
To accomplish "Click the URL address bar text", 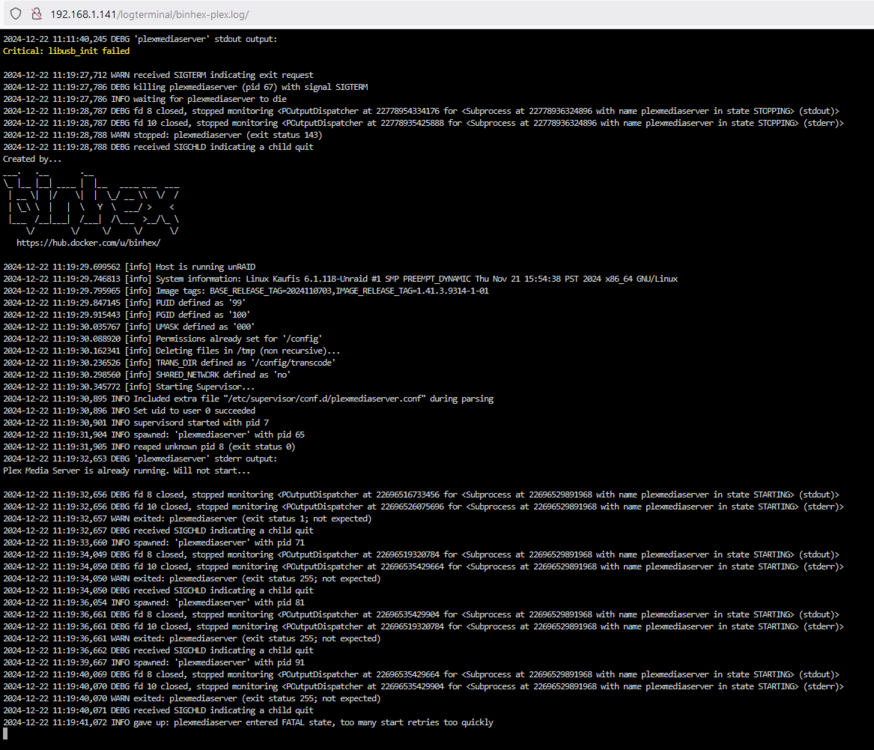I will [149, 14].
